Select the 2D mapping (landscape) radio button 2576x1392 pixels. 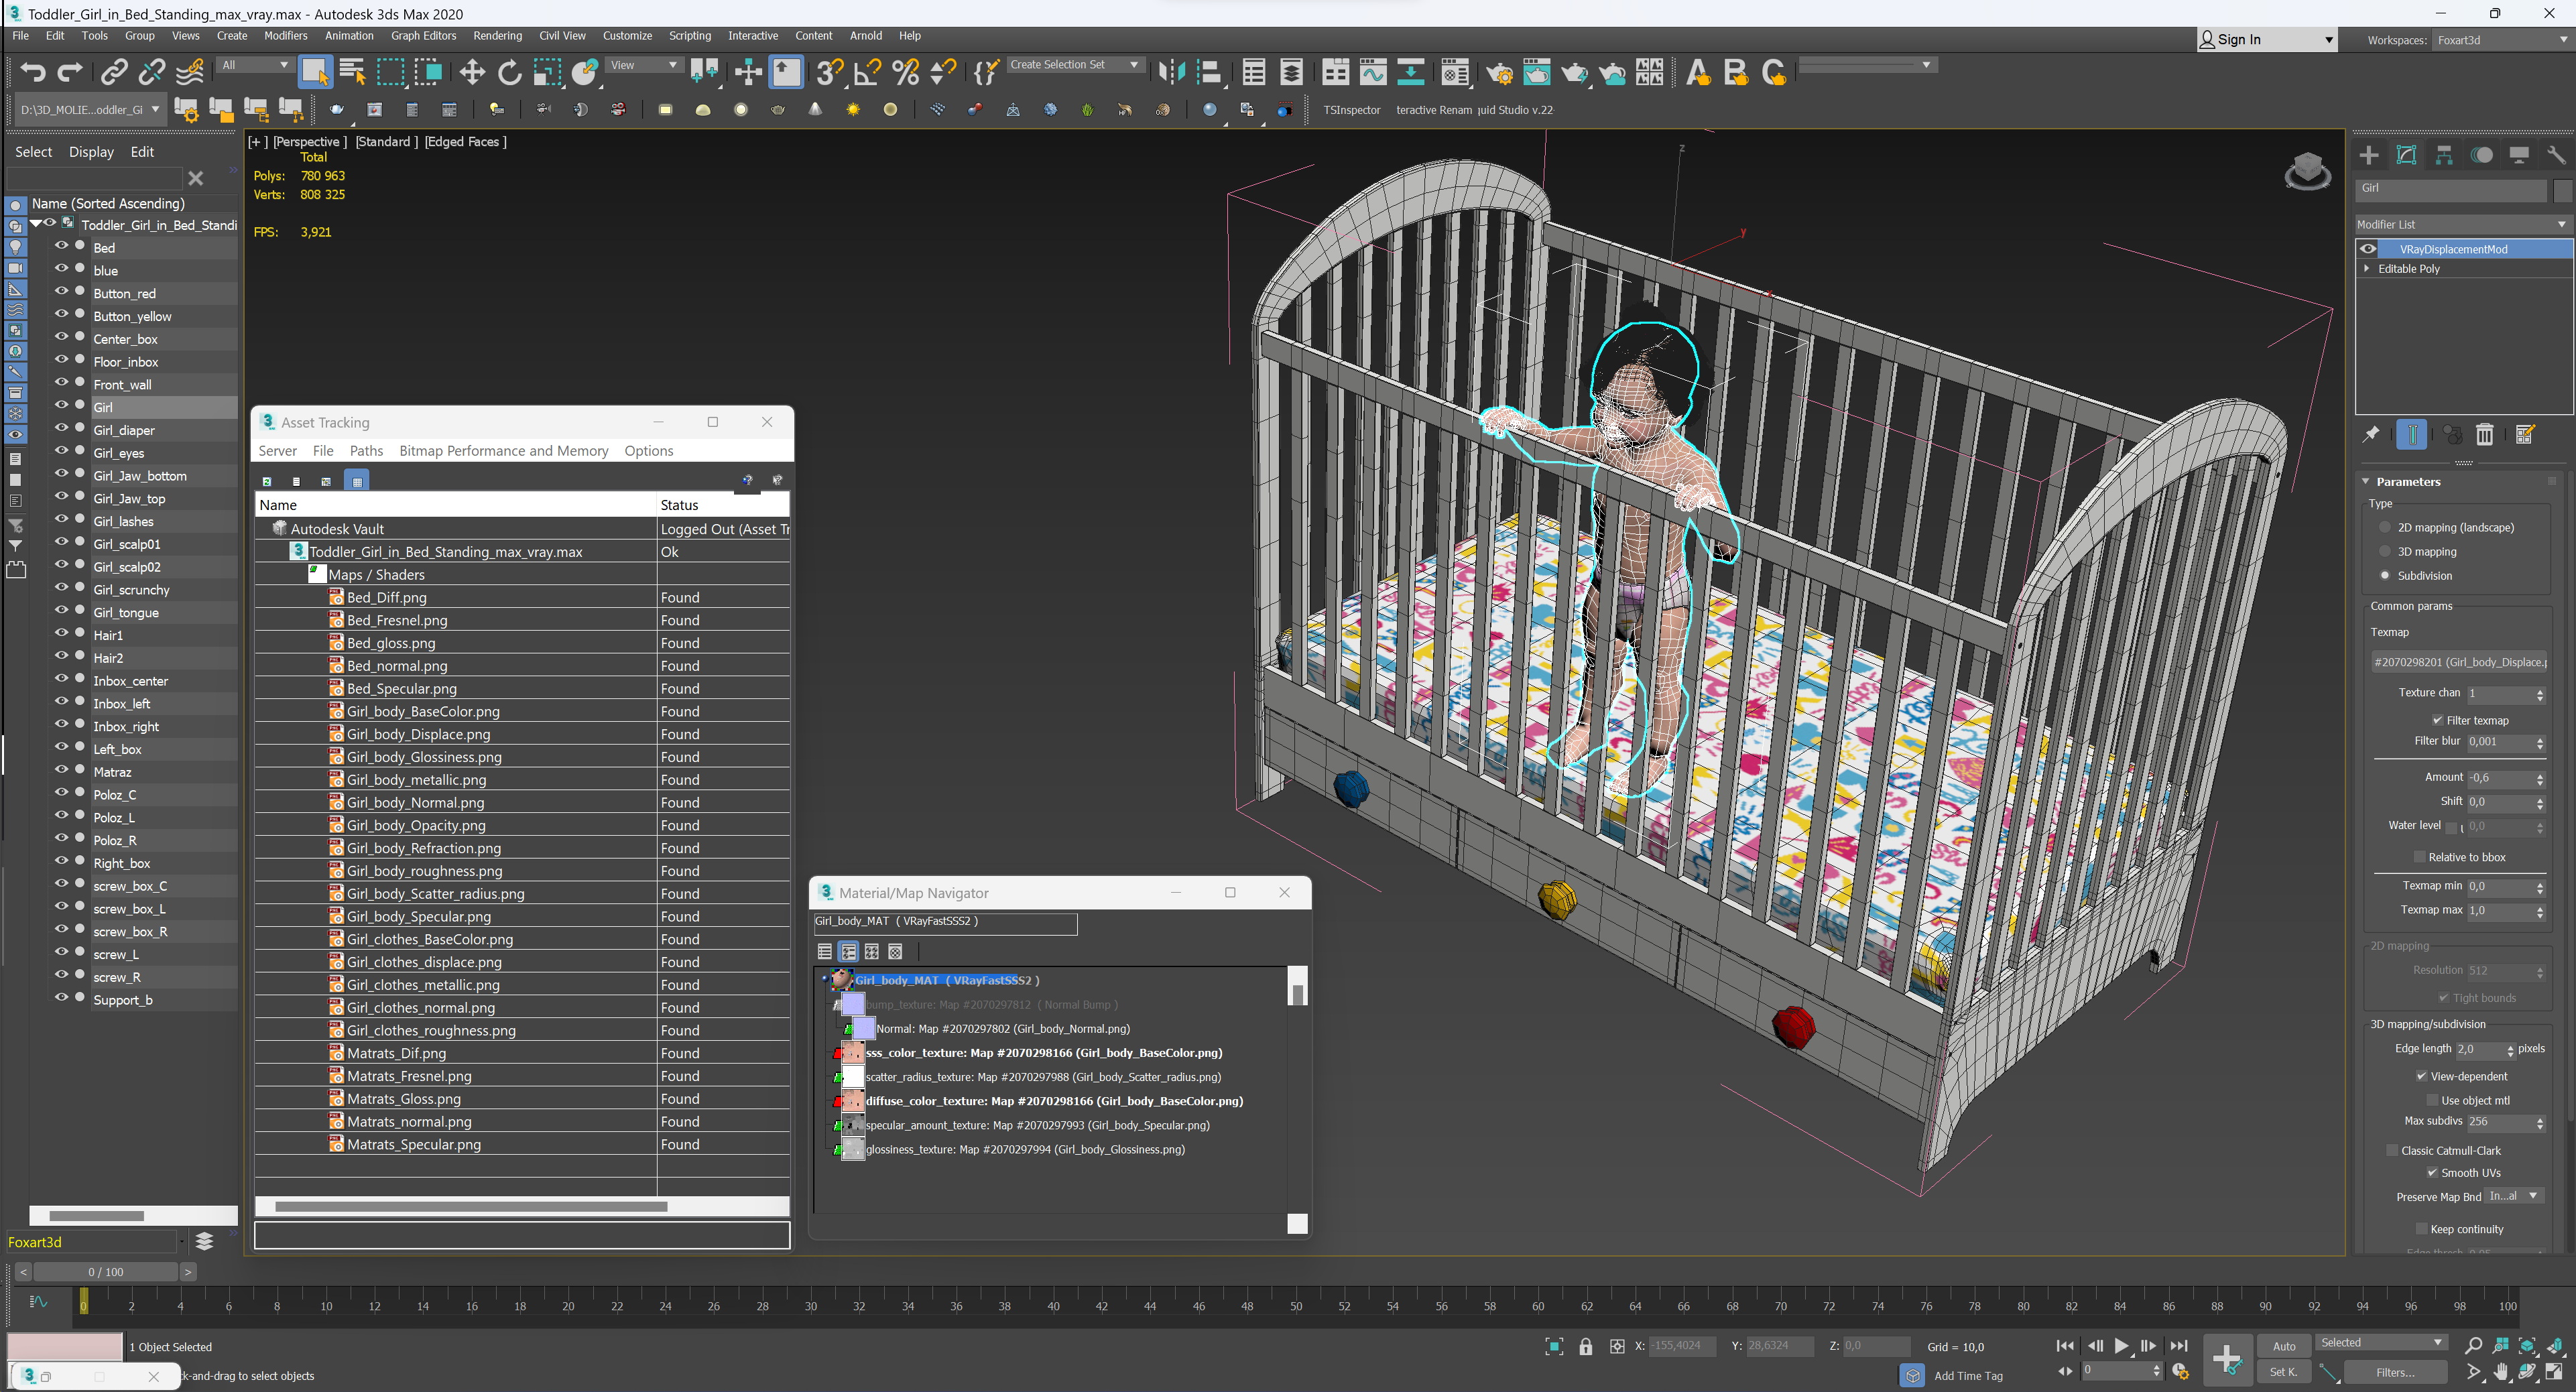(2385, 528)
